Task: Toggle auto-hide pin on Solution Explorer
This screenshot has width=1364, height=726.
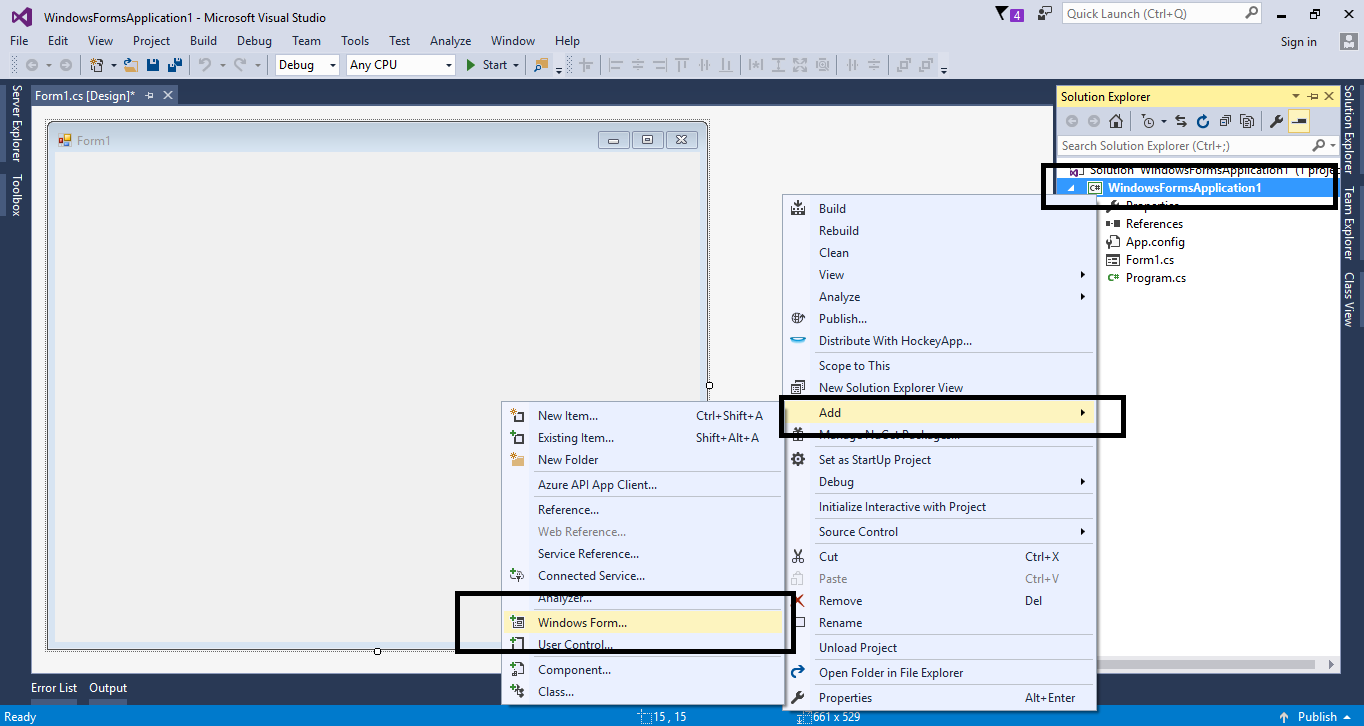Action: [1313, 97]
